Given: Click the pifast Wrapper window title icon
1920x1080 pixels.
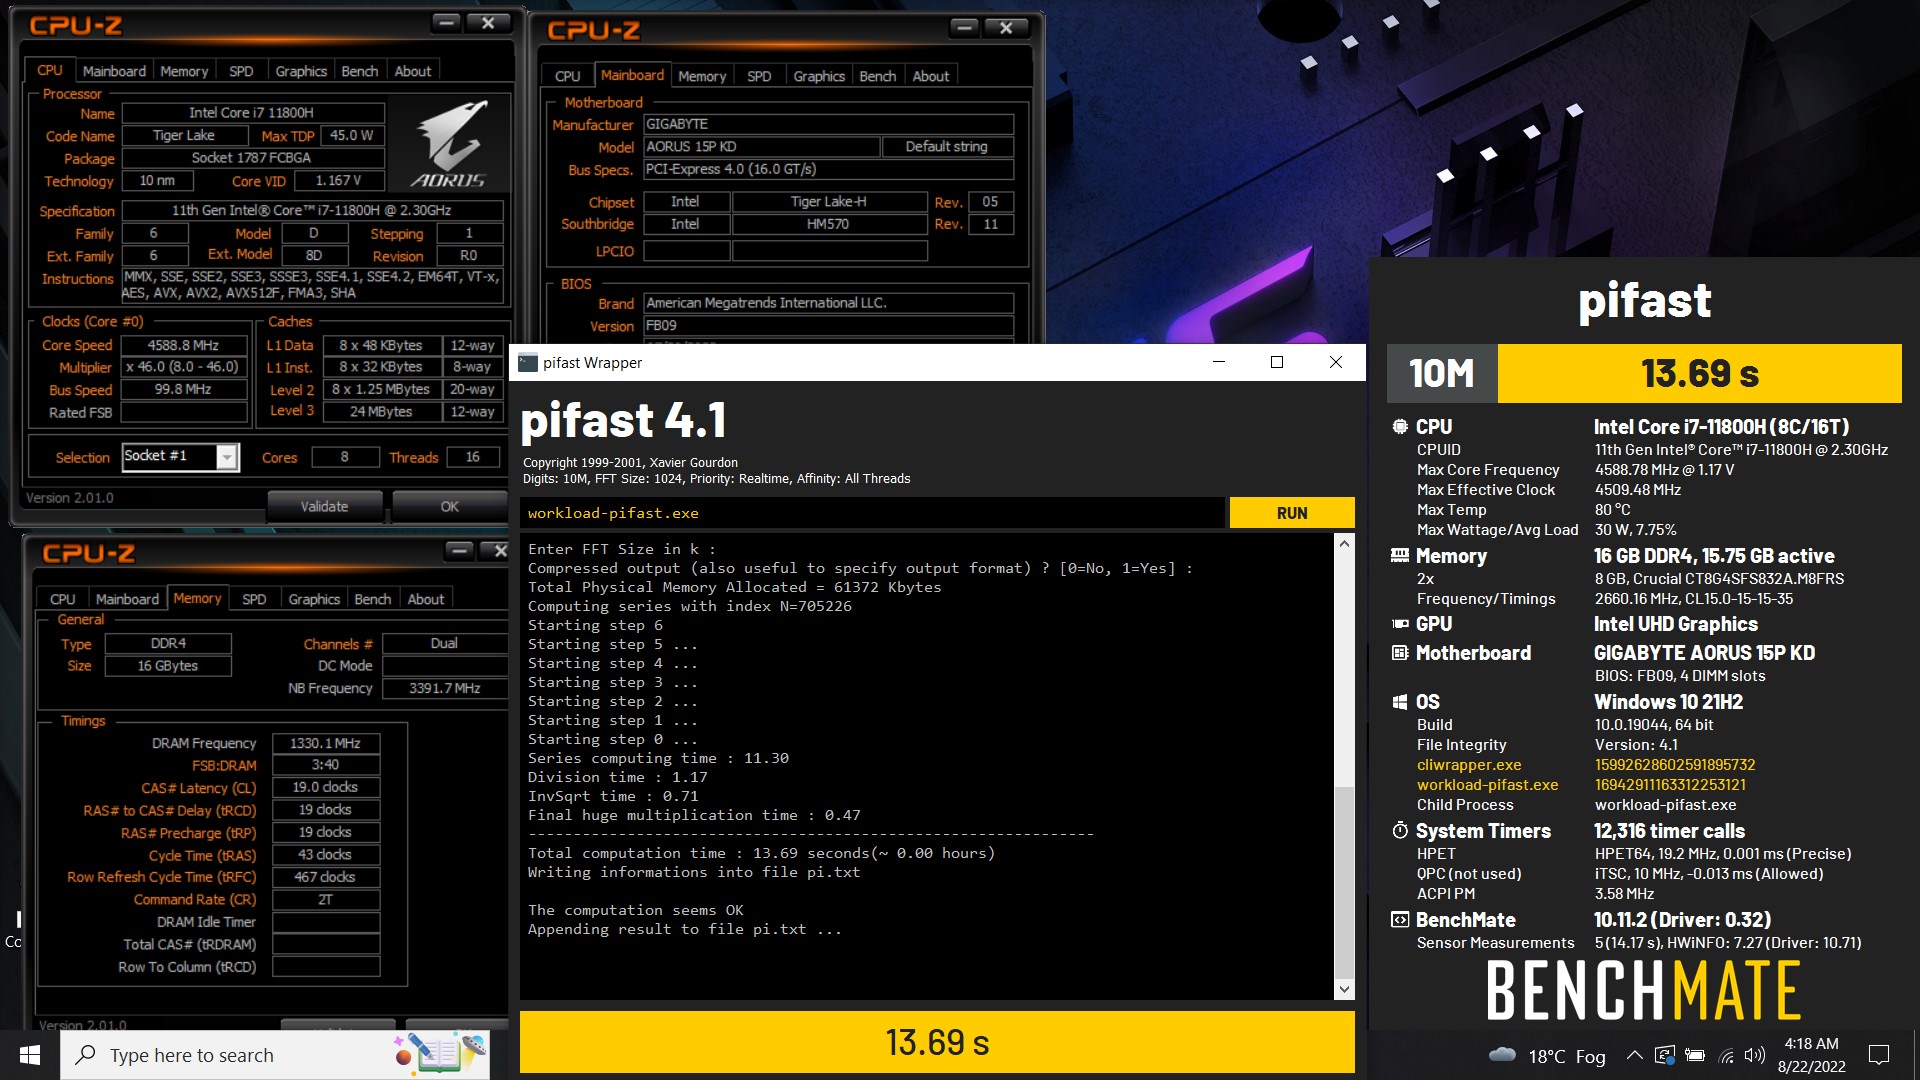Looking at the screenshot, I should 528,362.
